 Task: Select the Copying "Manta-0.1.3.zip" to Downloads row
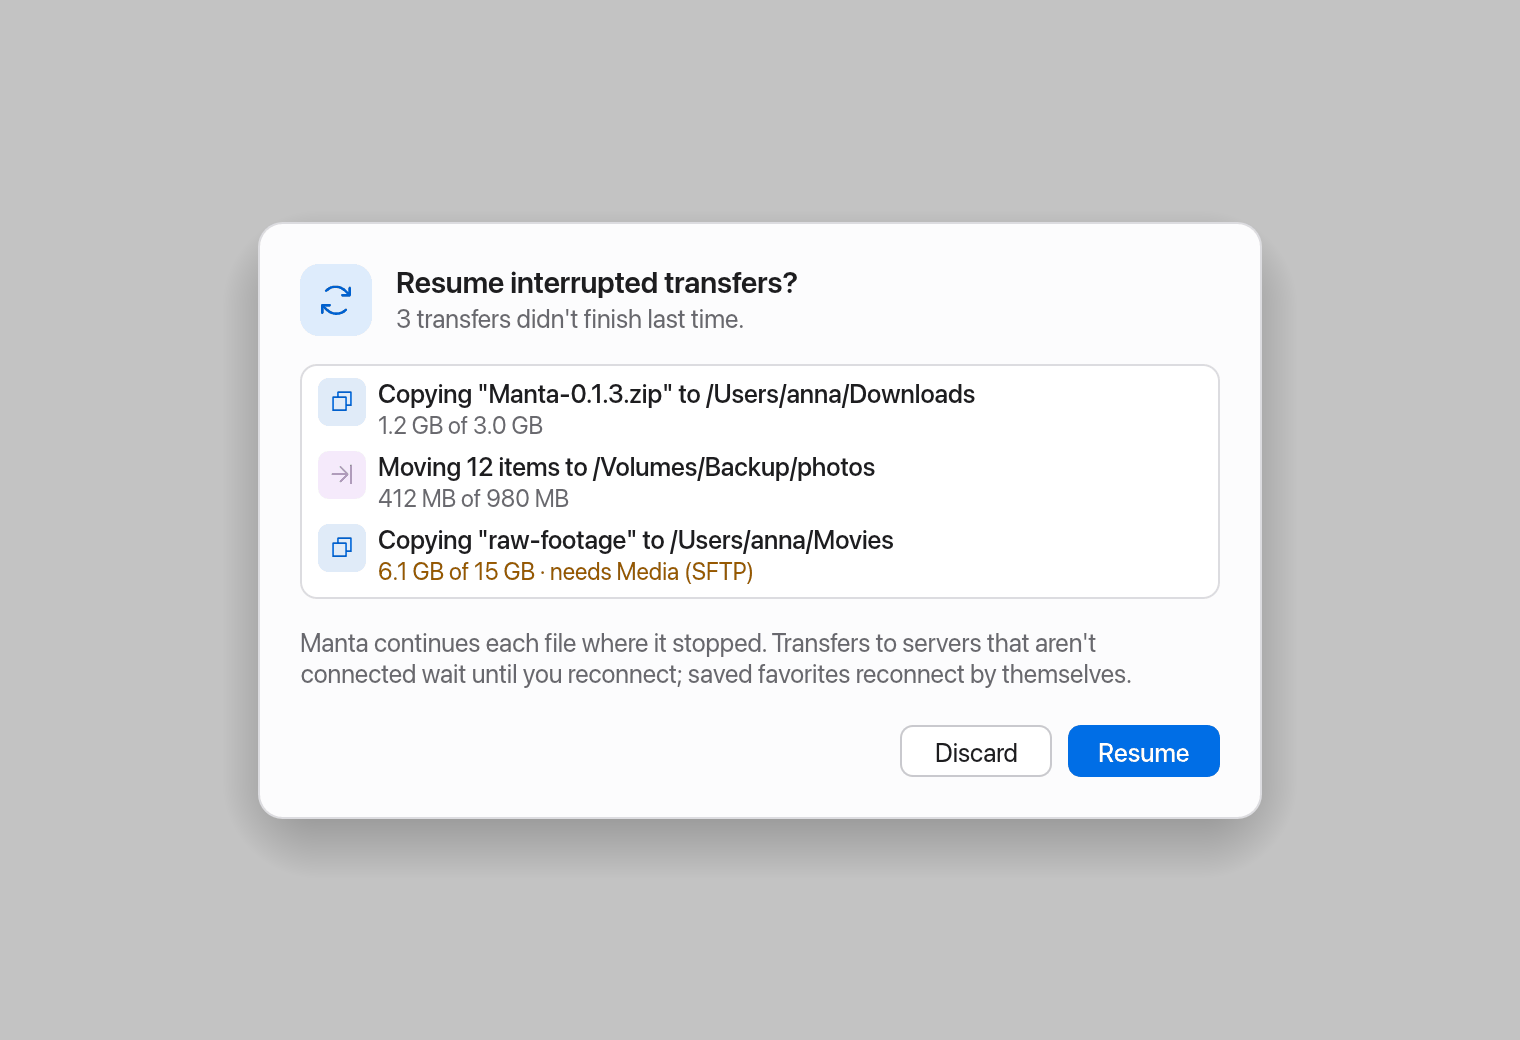(760, 409)
